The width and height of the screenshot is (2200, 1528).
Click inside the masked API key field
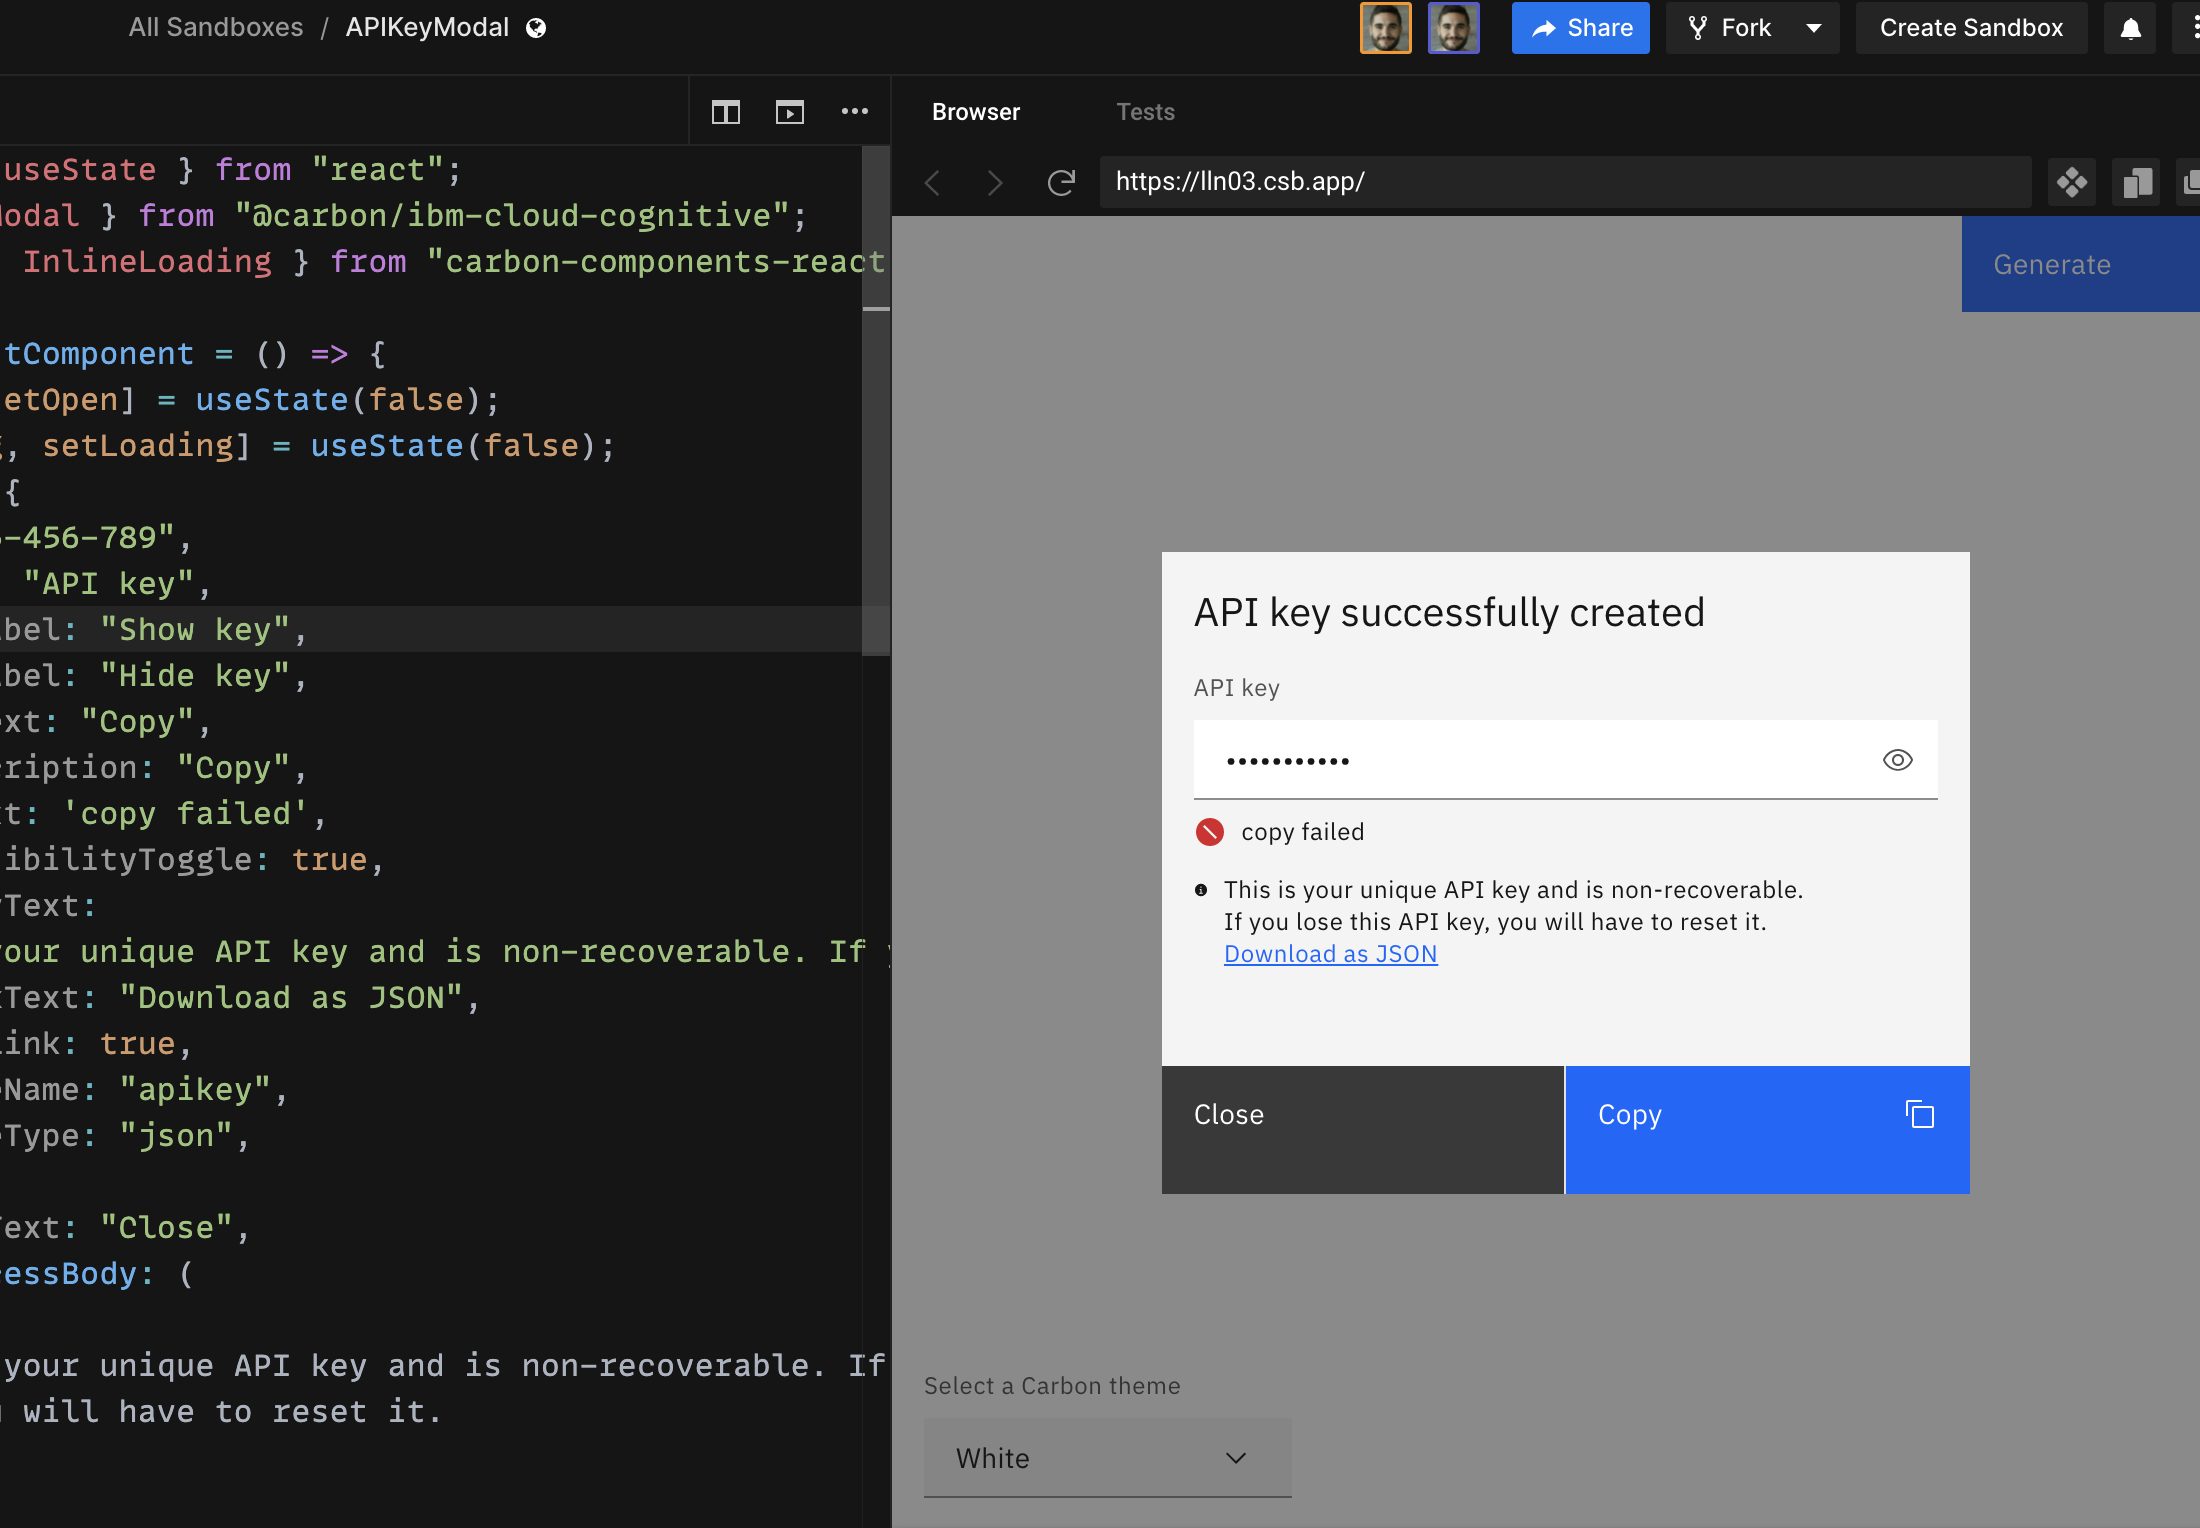click(1500, 760)
